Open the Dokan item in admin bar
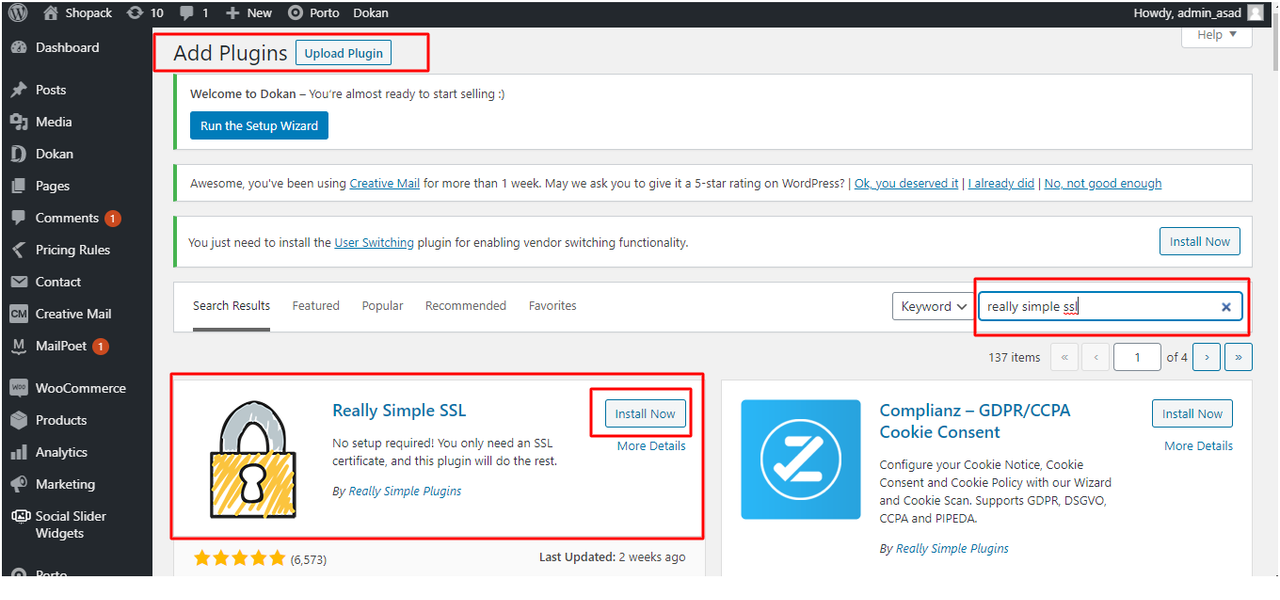 click(371, 13)
